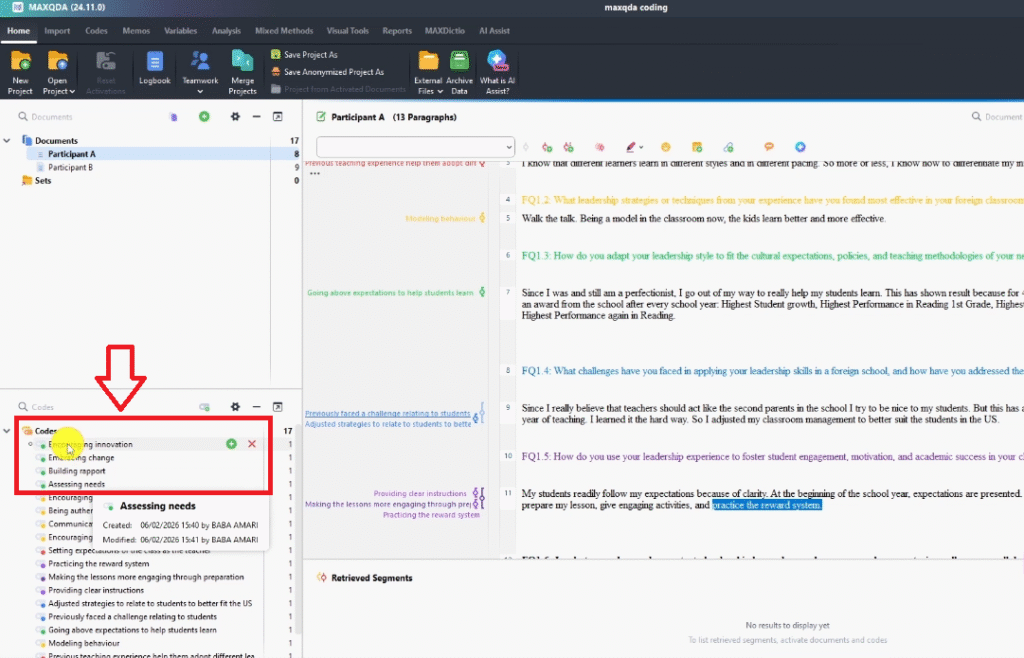Screen dimensions: 1024x658
Task: Click What is AI Assist icon
Action: [495, 63]
